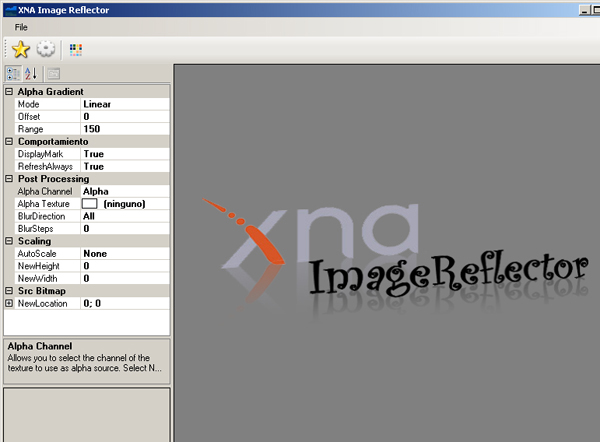600x442 pixels.
Task: Select the Mode property label
Action: 29,104
